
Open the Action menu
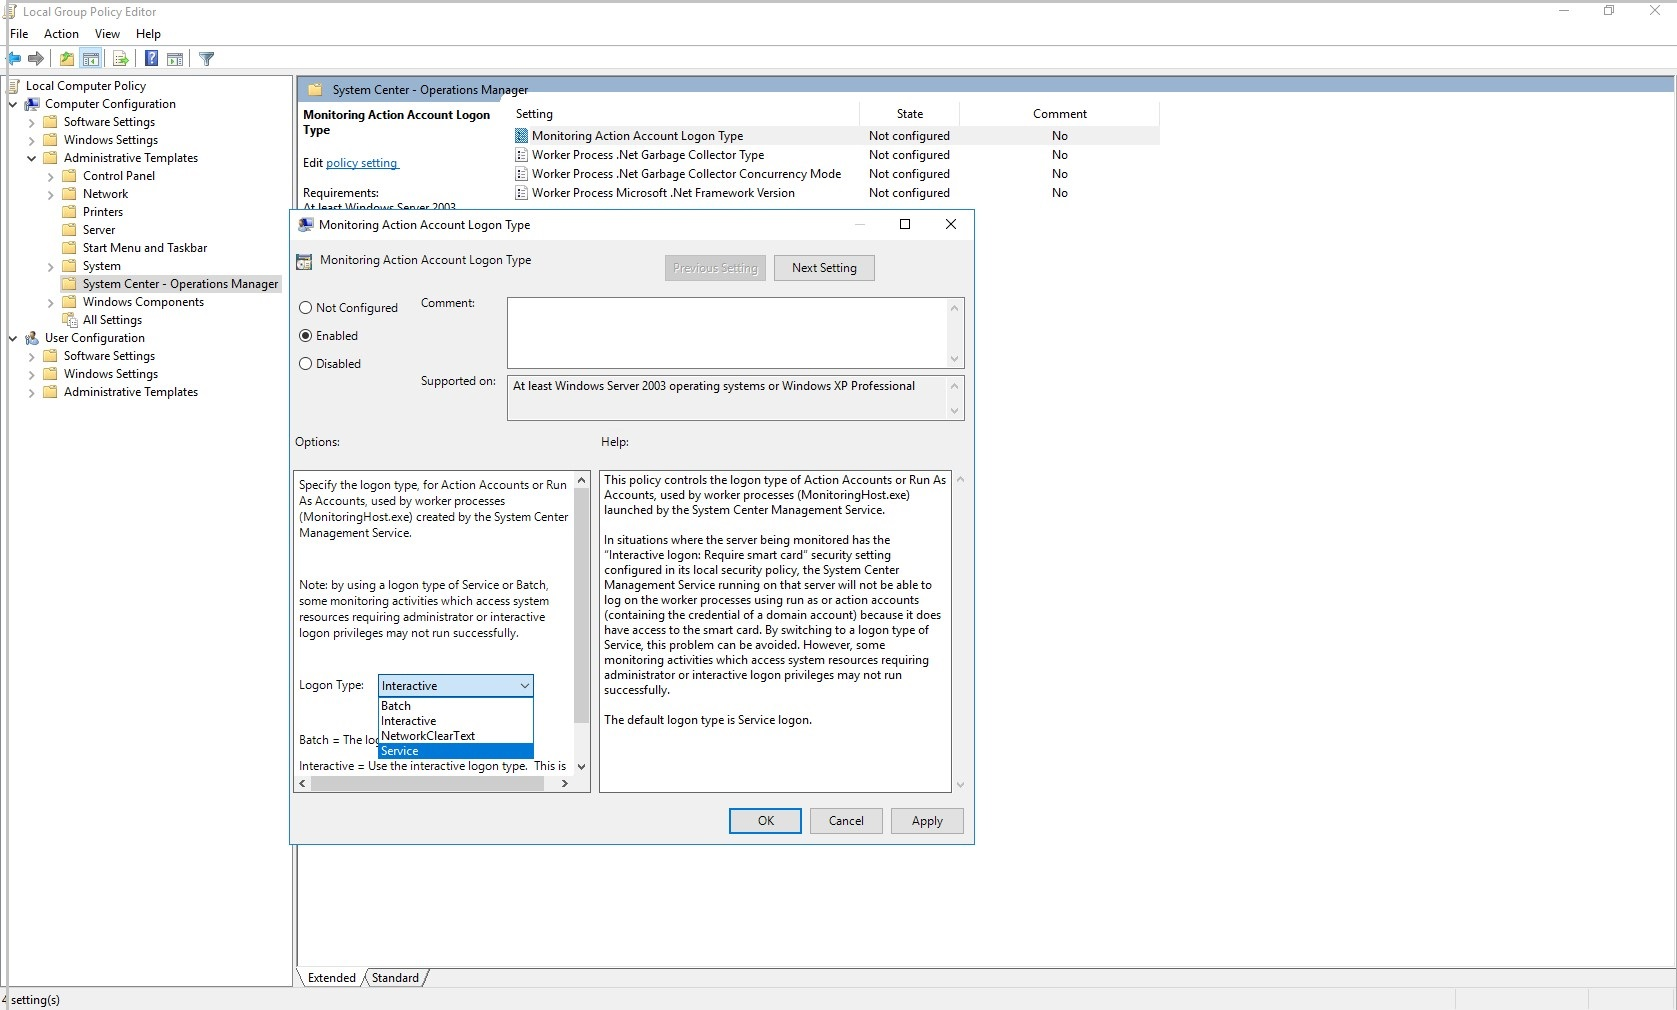tap(61, 33)
